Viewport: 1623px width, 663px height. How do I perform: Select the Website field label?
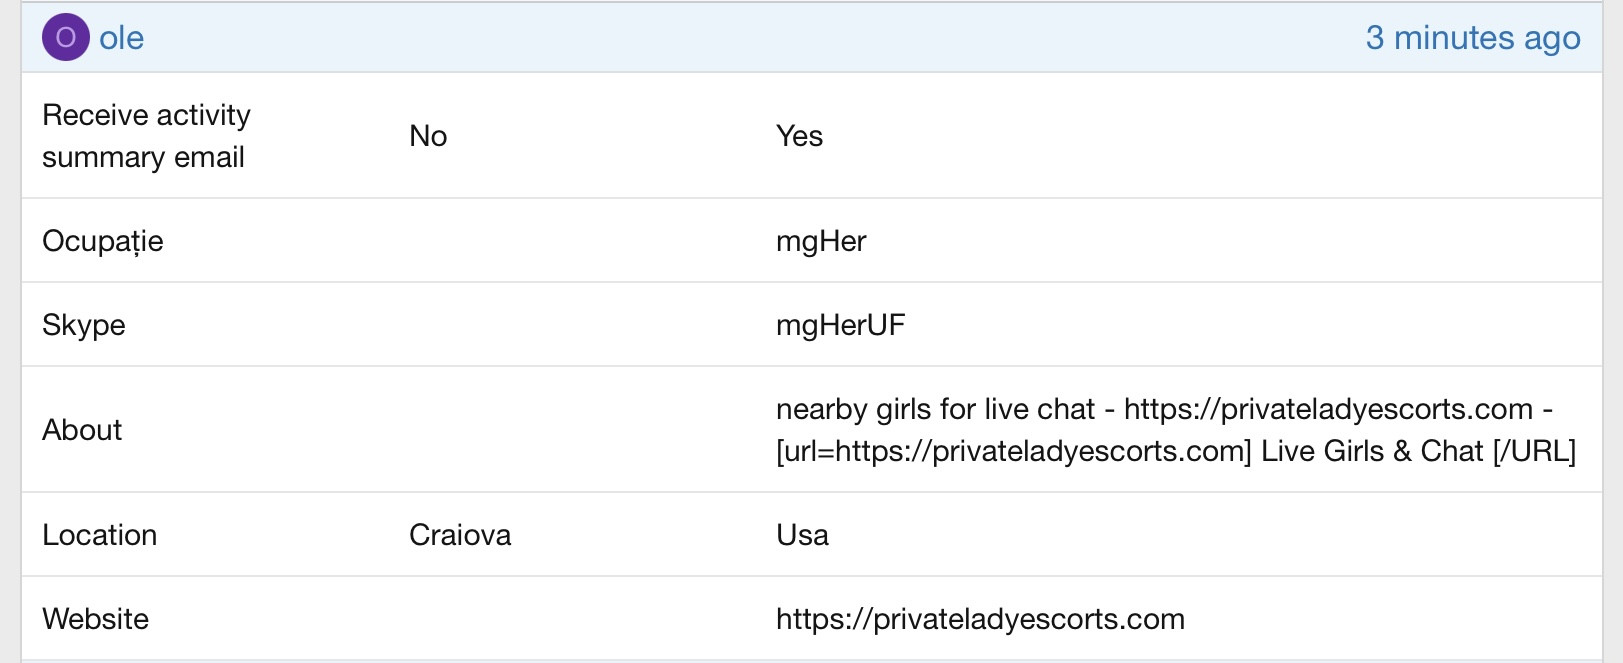(95, 619)
